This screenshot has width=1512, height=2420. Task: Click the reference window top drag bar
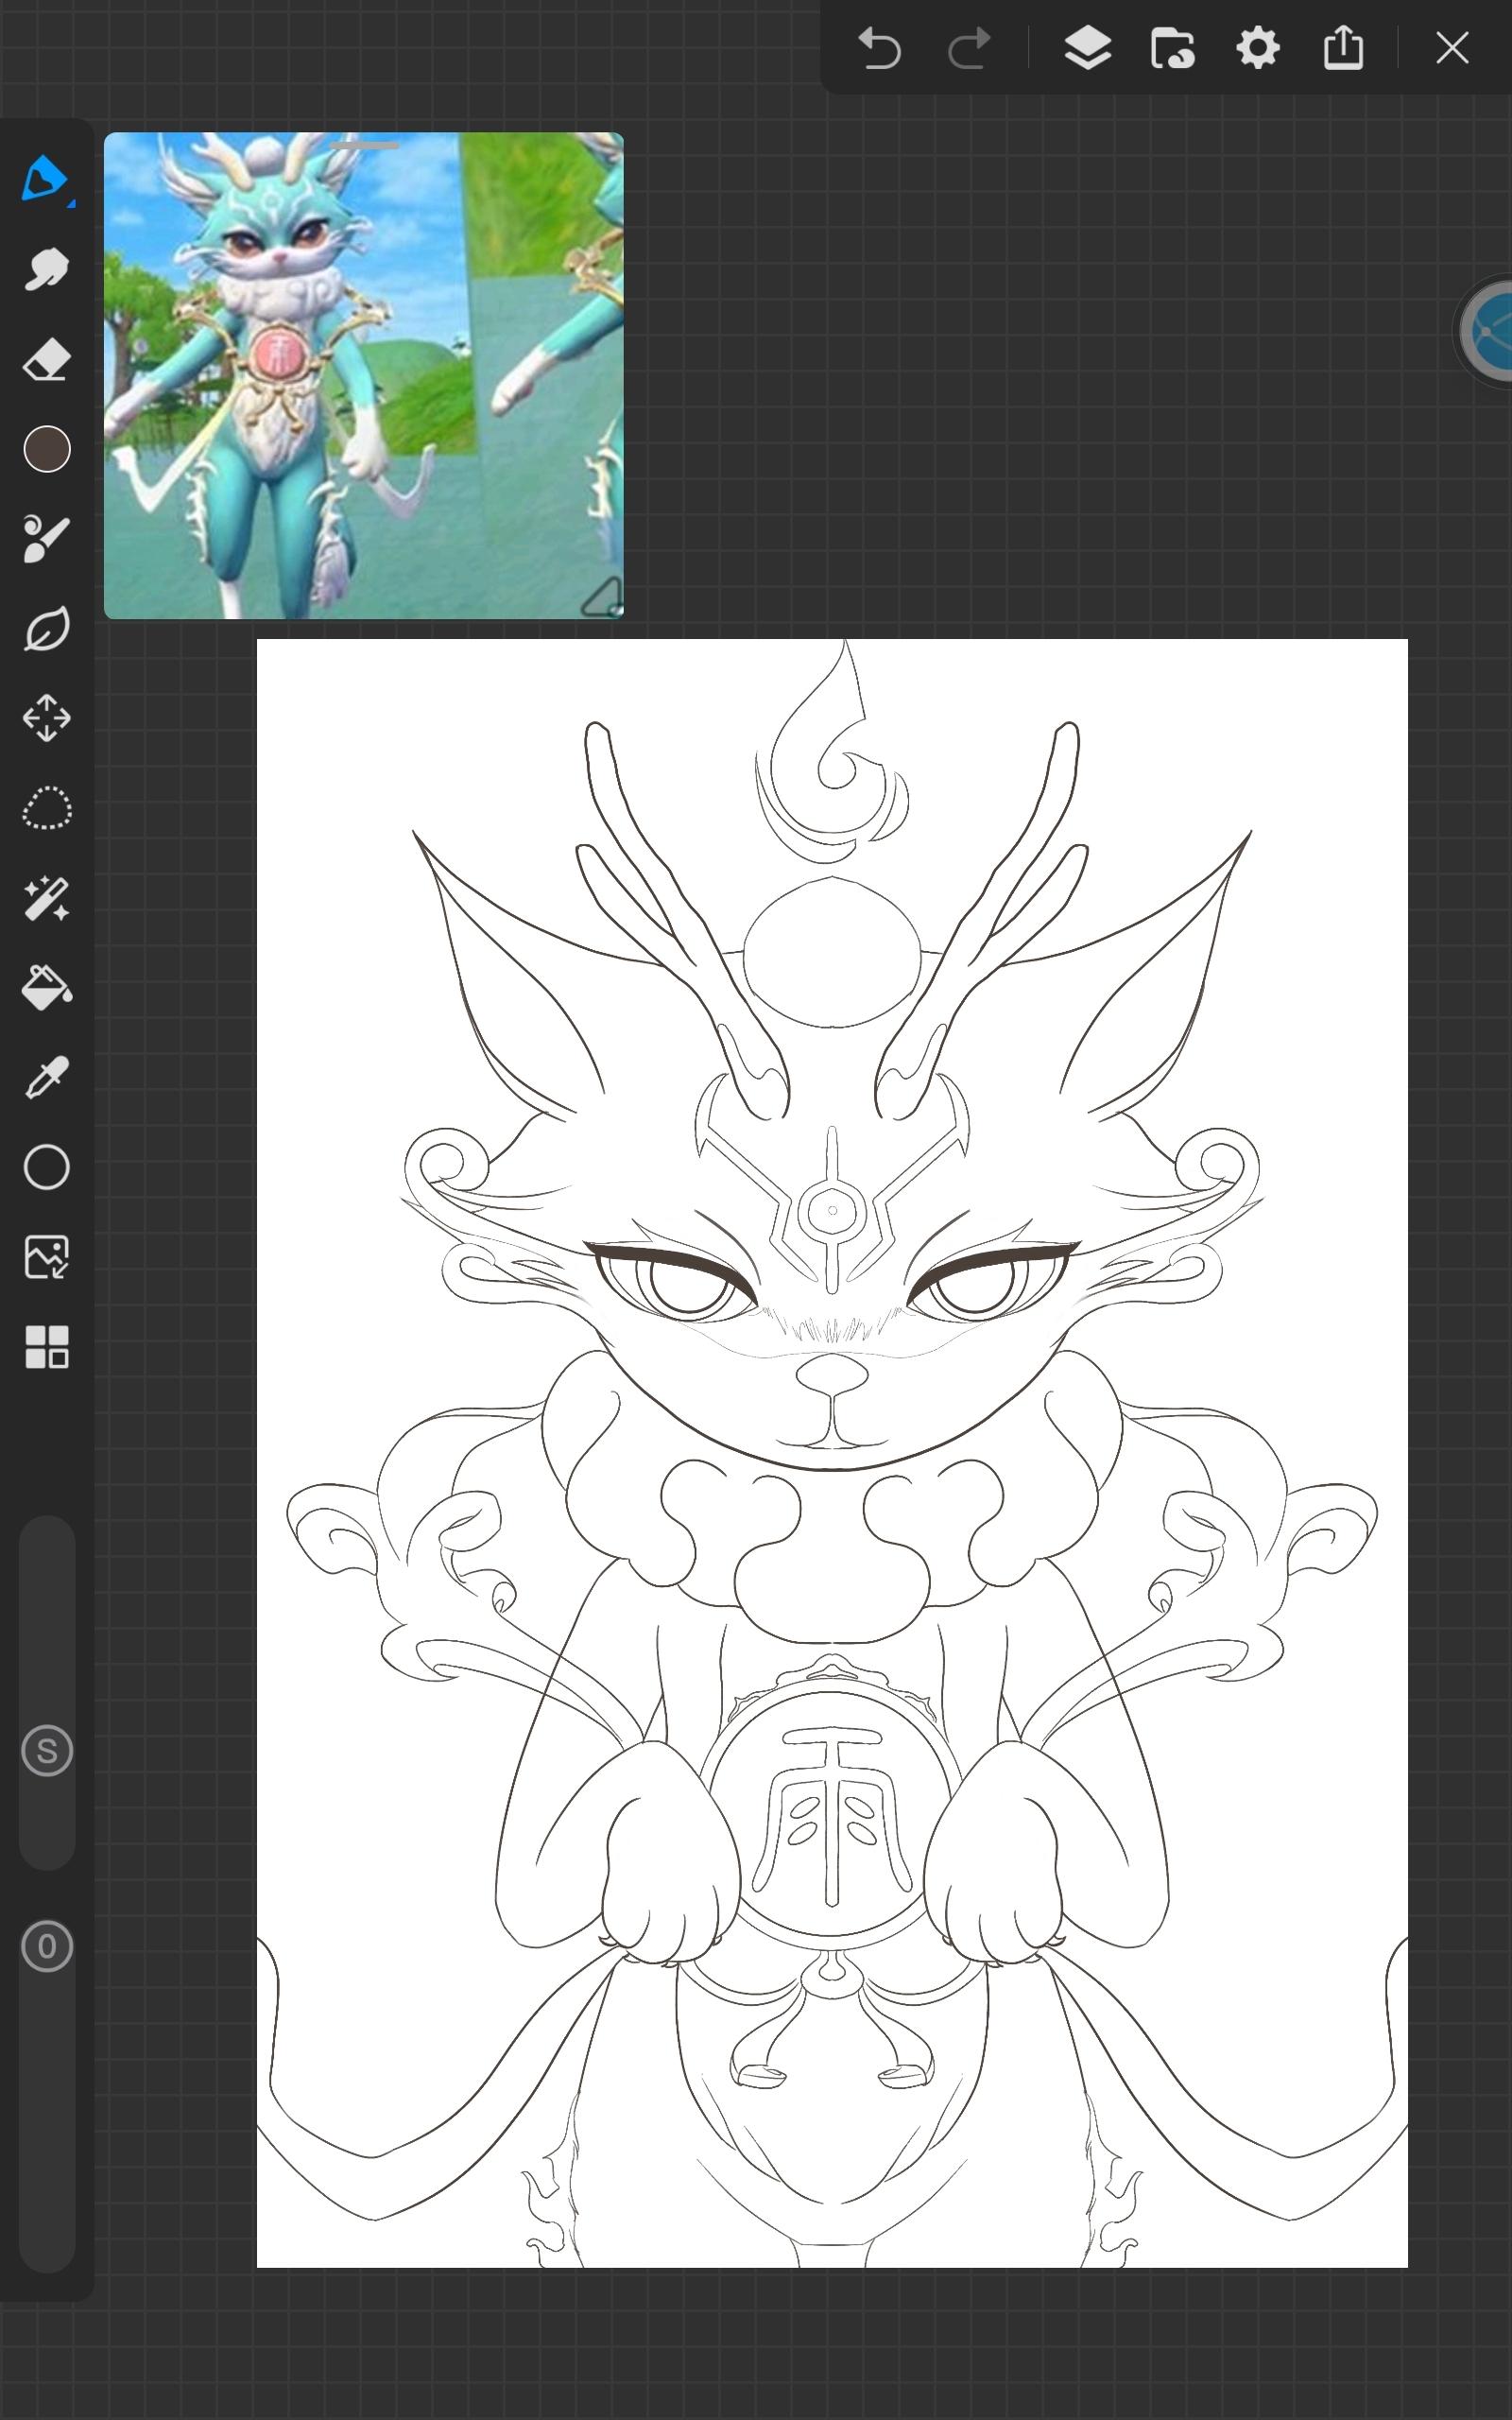pos(365,146)
